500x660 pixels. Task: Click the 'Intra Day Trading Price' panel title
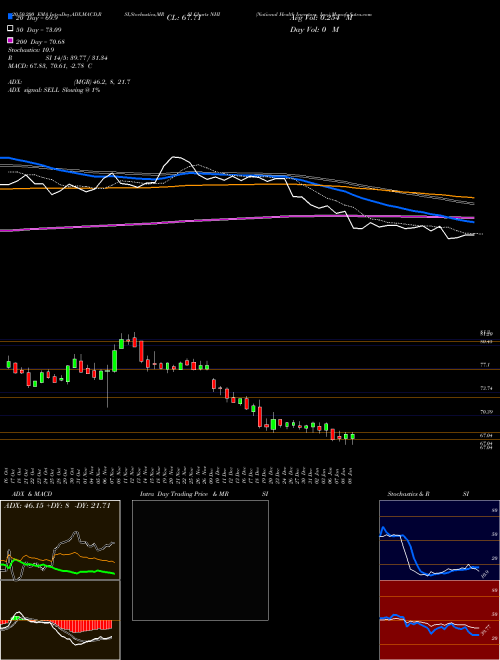(174, 494)
